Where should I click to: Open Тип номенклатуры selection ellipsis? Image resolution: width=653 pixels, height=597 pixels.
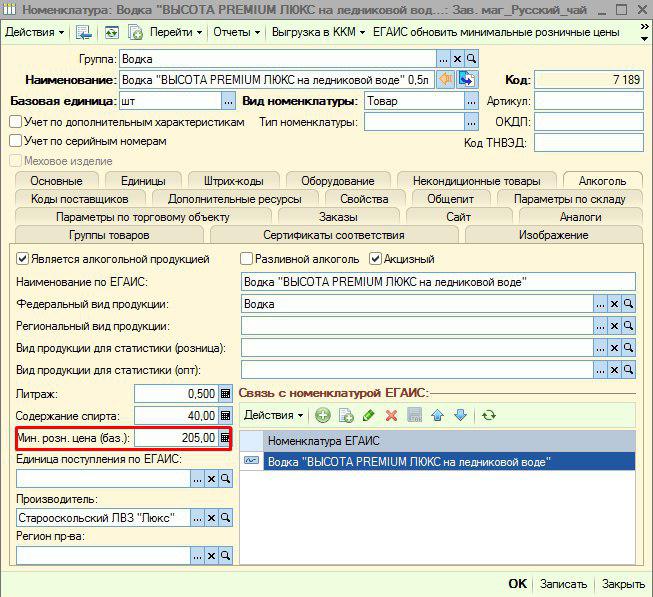tap(471, 122)
